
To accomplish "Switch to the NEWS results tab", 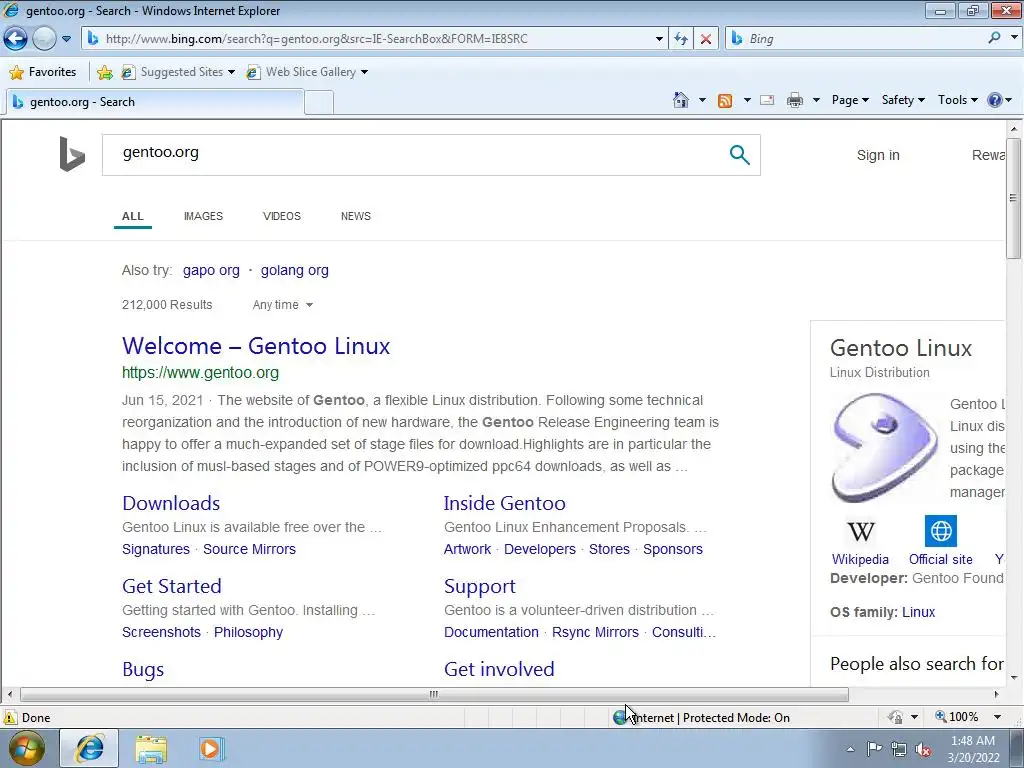I will [355, 216].
